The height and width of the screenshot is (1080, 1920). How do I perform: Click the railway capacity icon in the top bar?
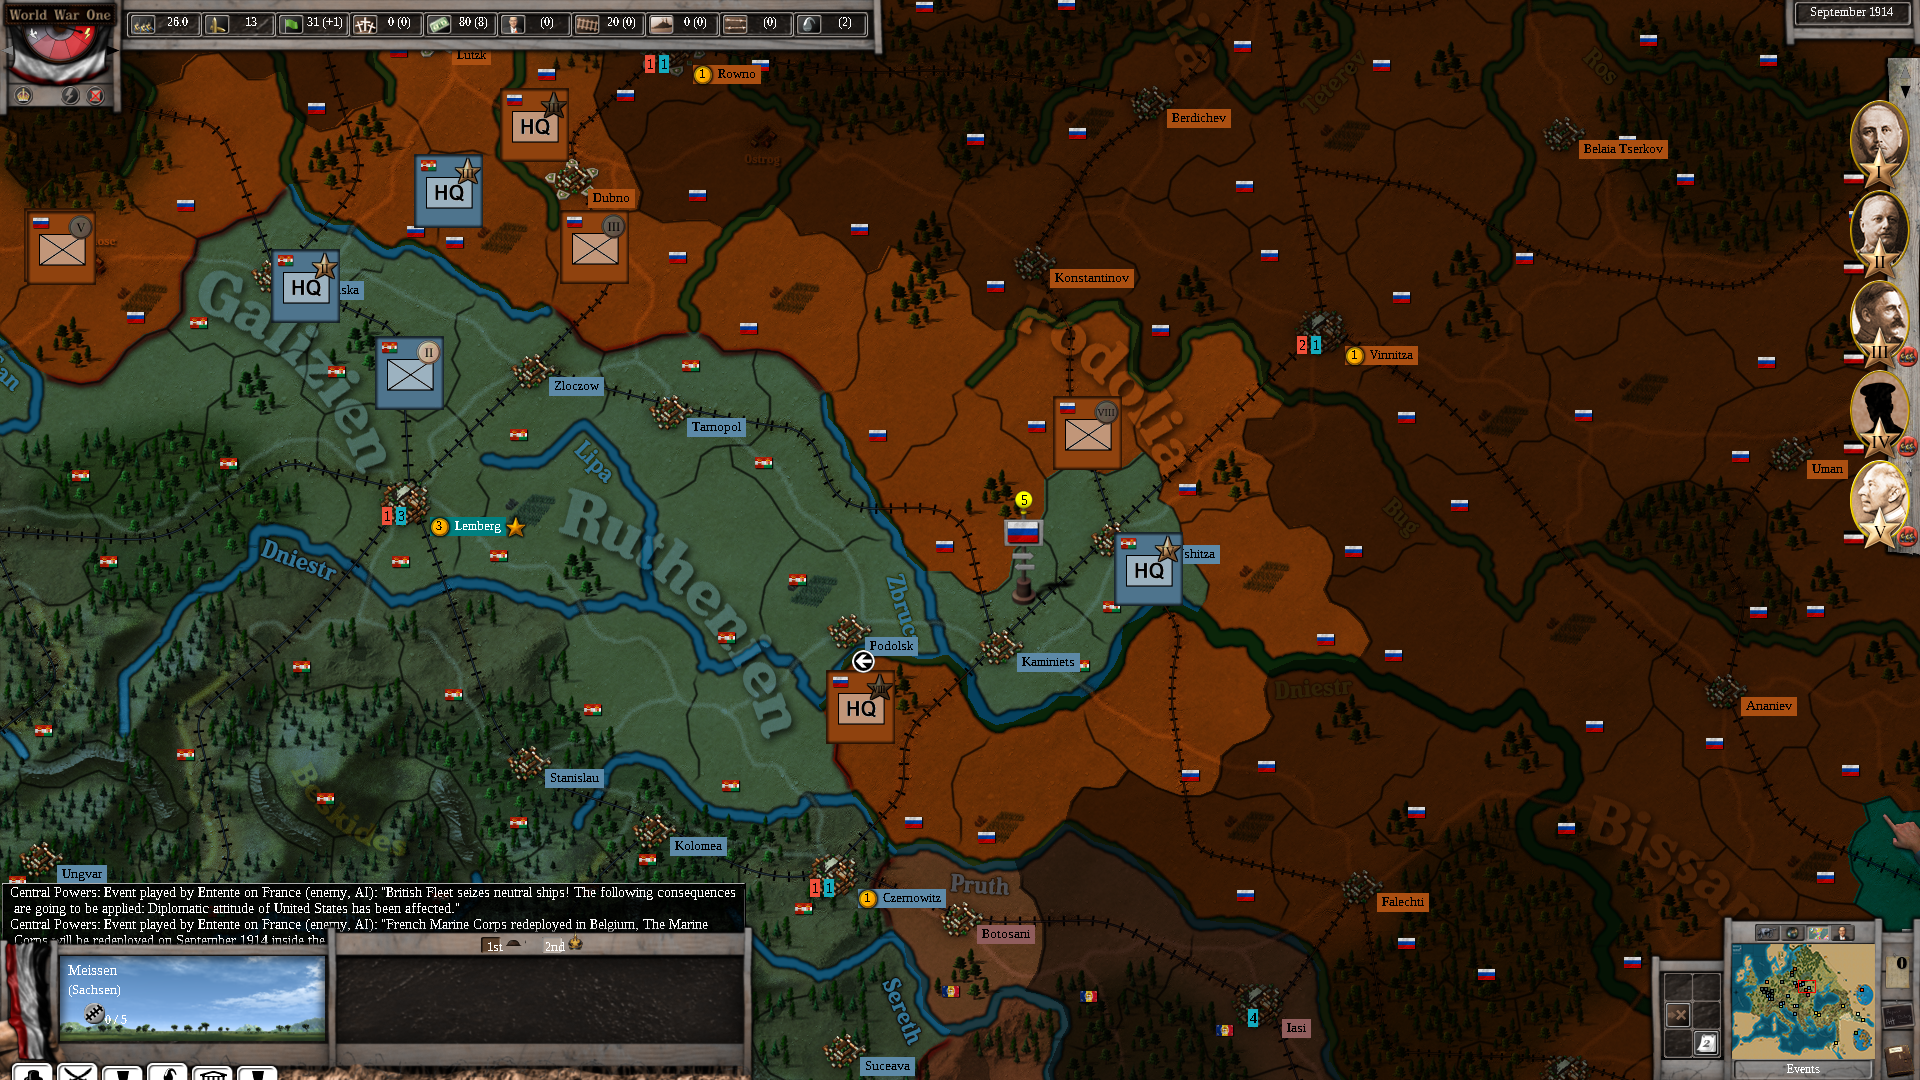pos(587,24)
